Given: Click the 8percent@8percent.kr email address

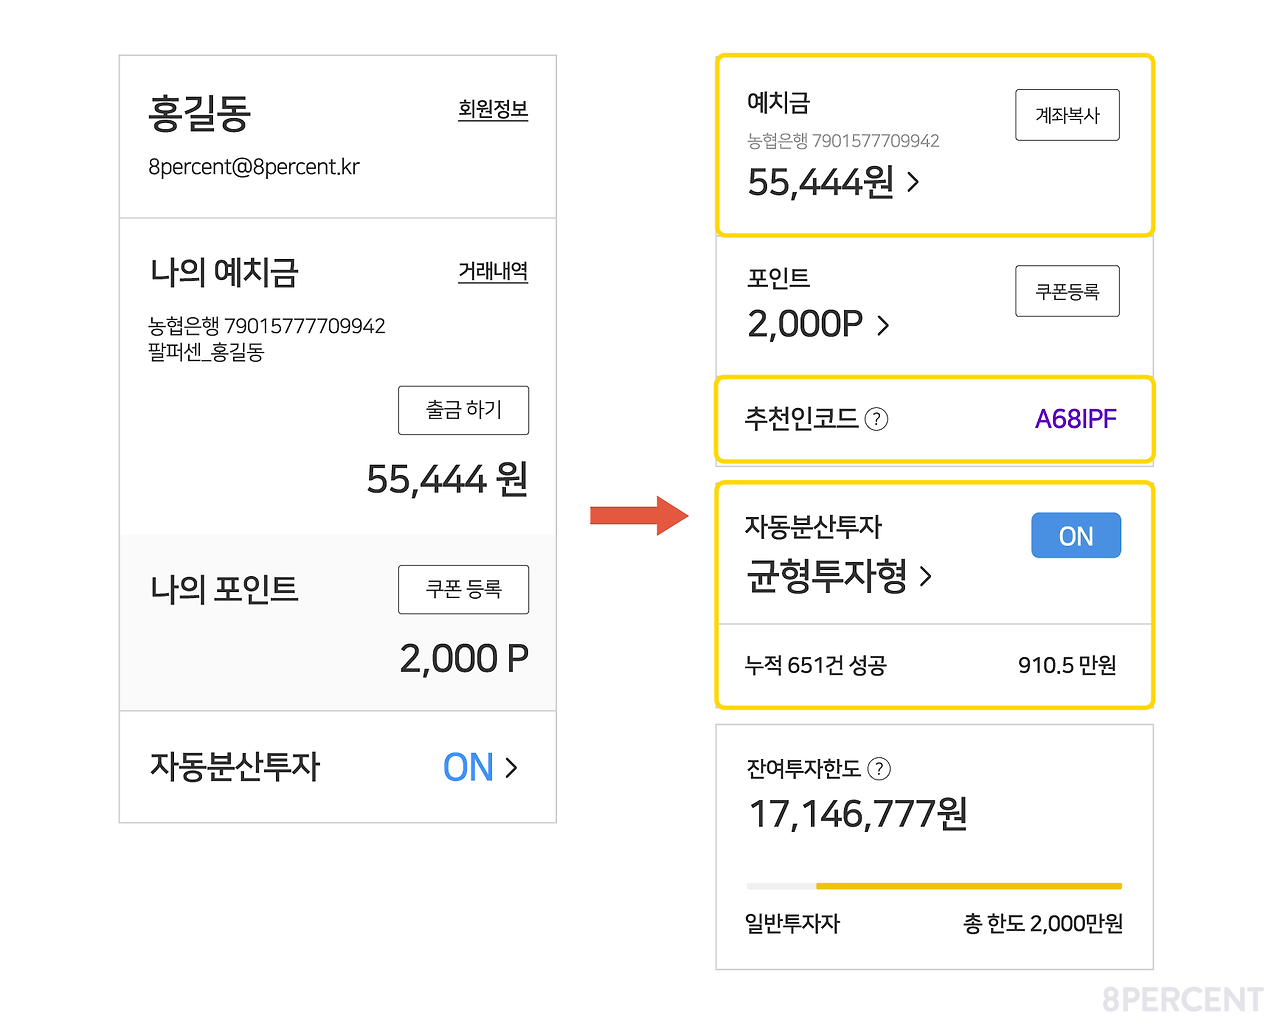Looking at the screenshot, I should (254, 167).
